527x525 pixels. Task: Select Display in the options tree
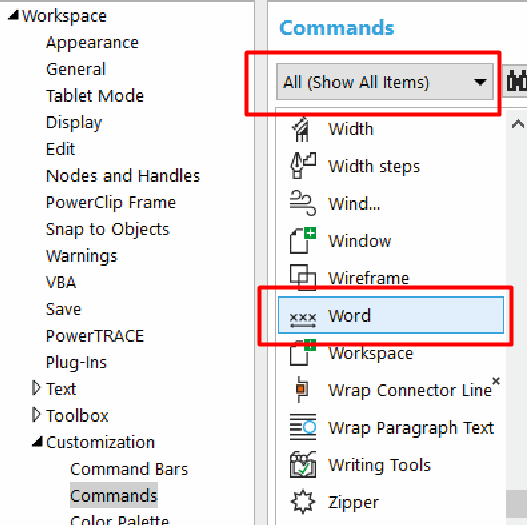74,123
